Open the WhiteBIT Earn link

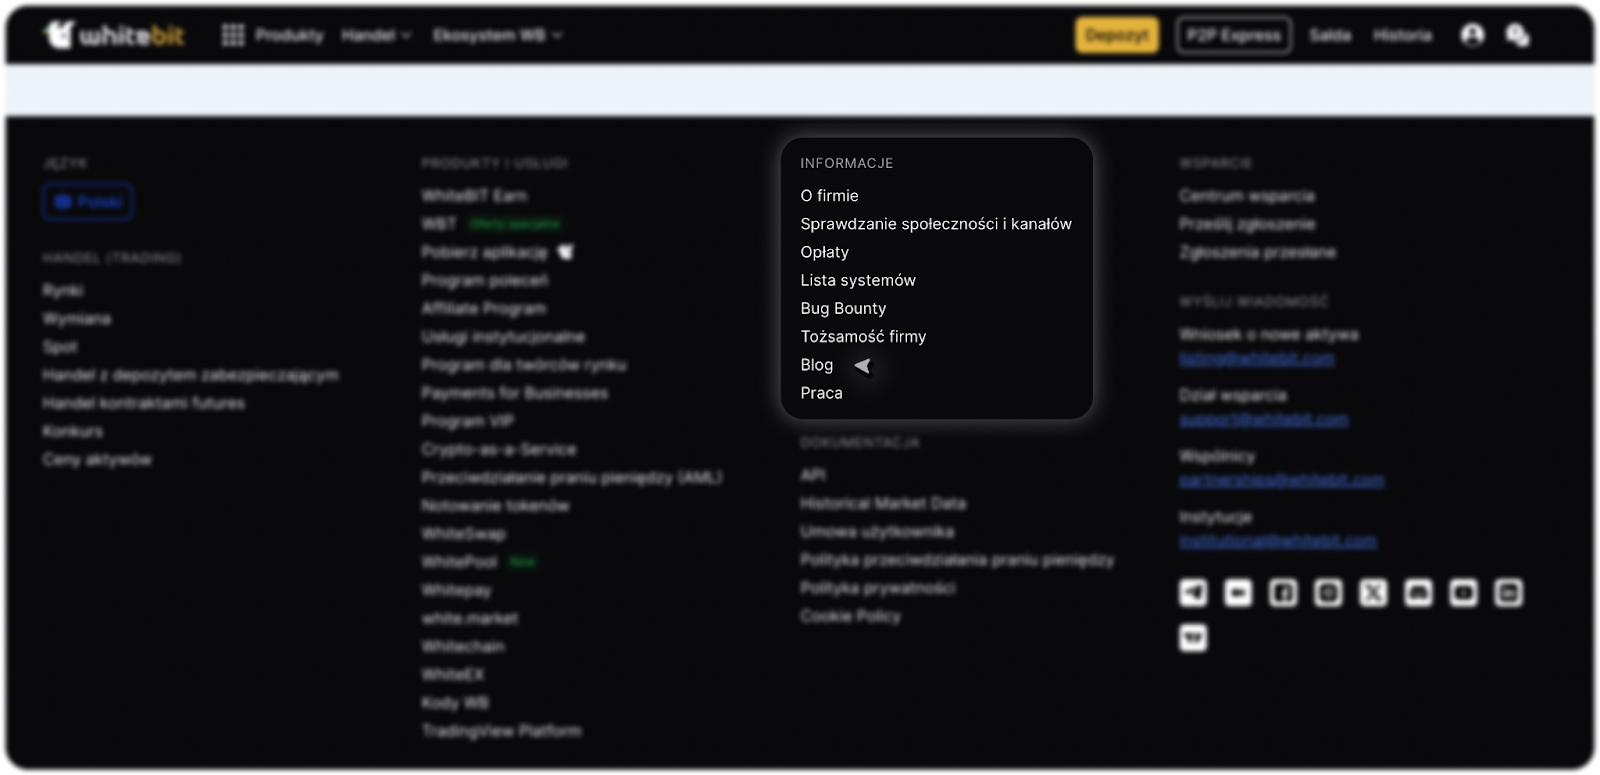pos(474,196)
